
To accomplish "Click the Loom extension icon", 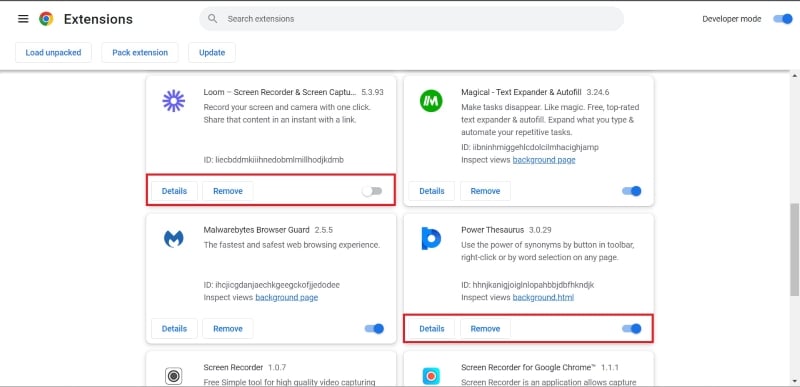I will (x=173, y=101).
